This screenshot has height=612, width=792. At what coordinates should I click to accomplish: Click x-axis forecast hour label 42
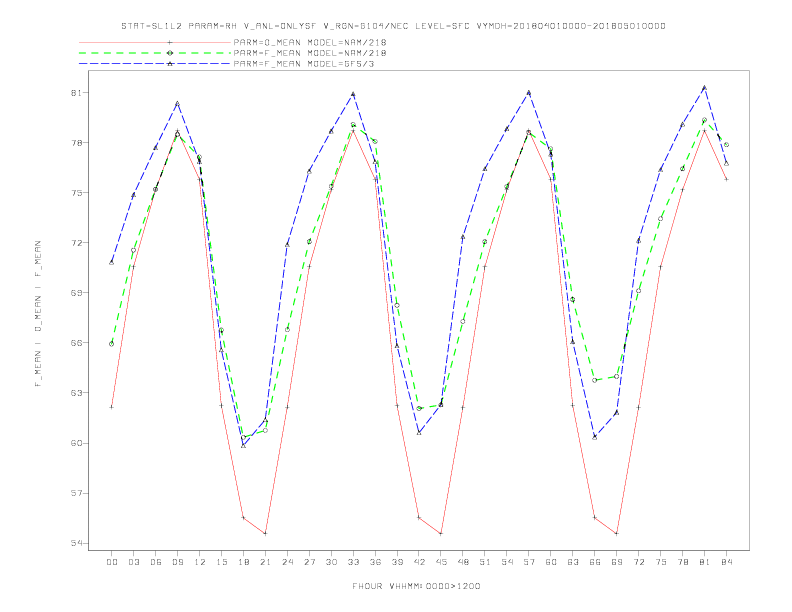[419, 562]
